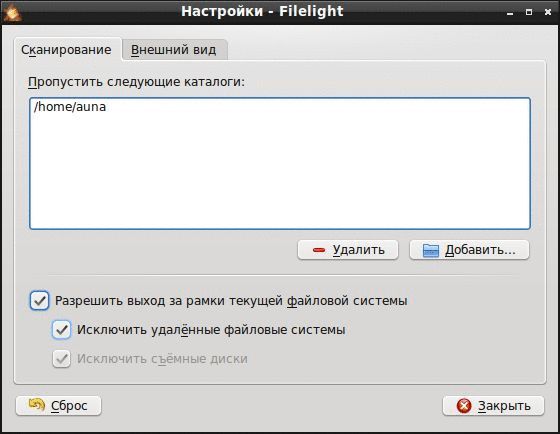
Task: Toggle Исключить съёмные диски checkbox
Action: [62, 359]
